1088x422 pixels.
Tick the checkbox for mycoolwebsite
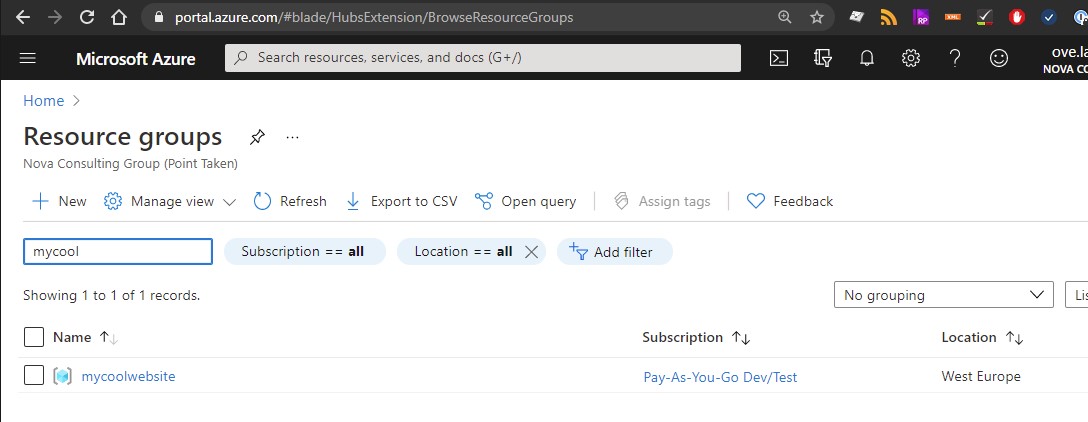point(34,376)
